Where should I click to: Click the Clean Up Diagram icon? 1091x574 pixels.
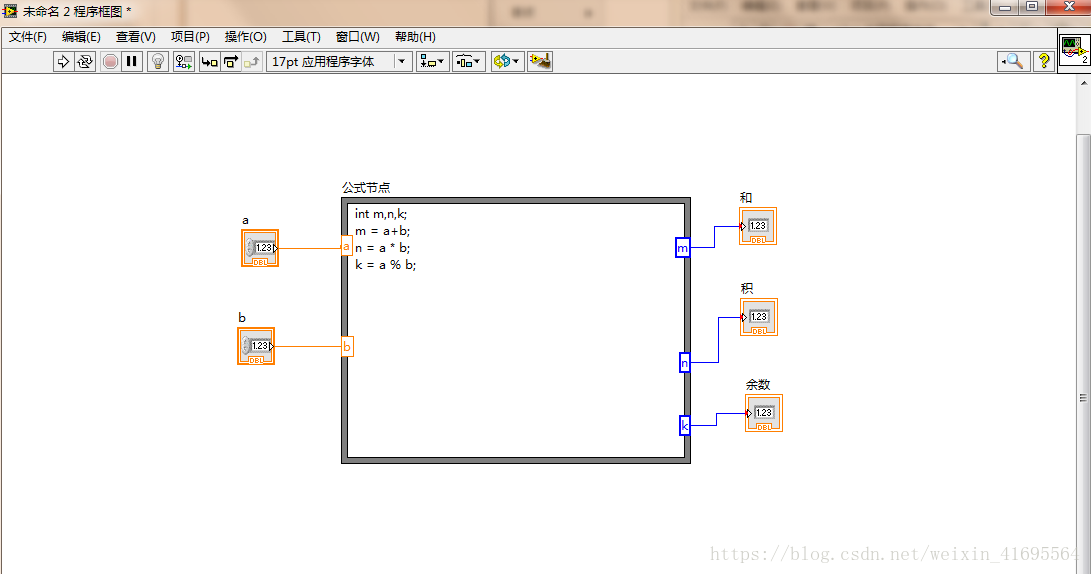point(540,62)
